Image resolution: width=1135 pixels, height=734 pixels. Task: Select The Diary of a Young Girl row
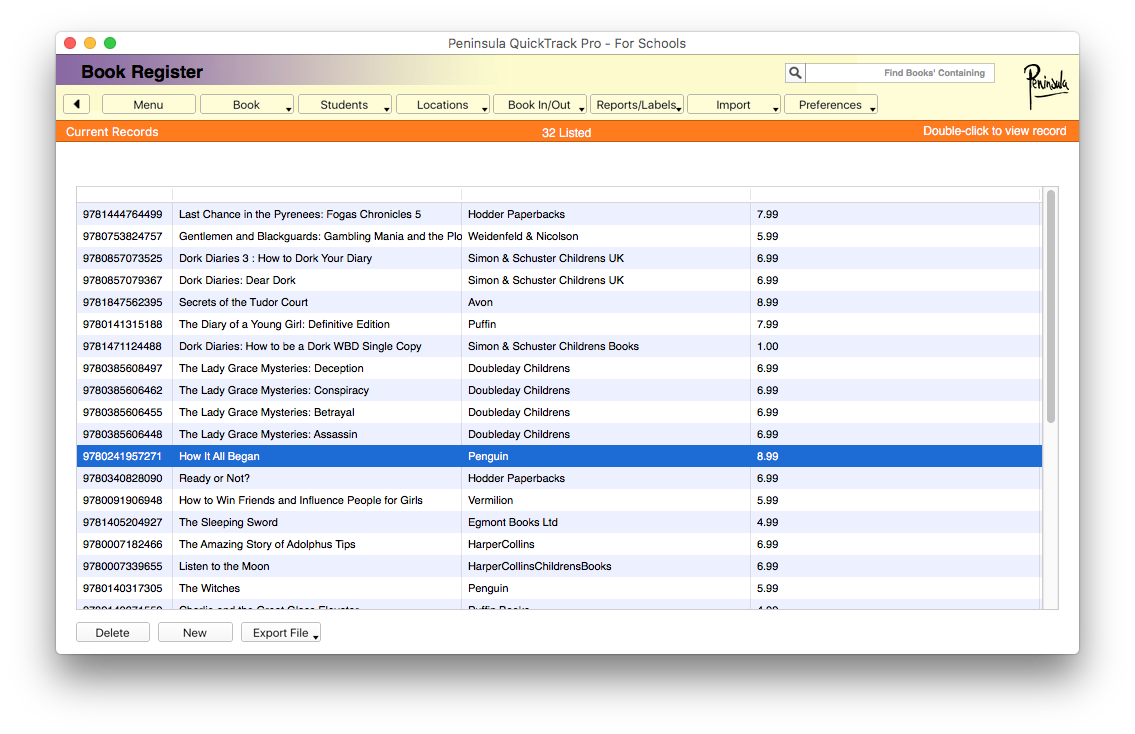(x=559, y=324)
